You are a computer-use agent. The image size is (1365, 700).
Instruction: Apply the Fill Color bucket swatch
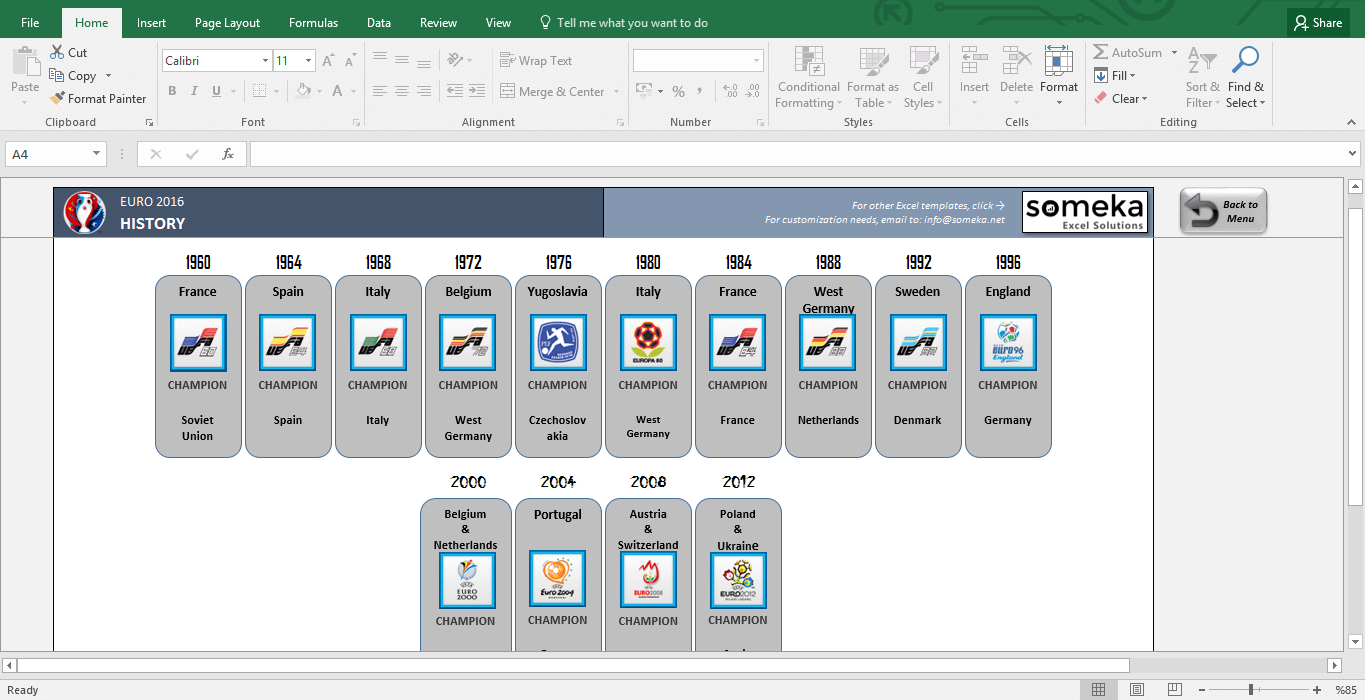click(x=303, y=91)
